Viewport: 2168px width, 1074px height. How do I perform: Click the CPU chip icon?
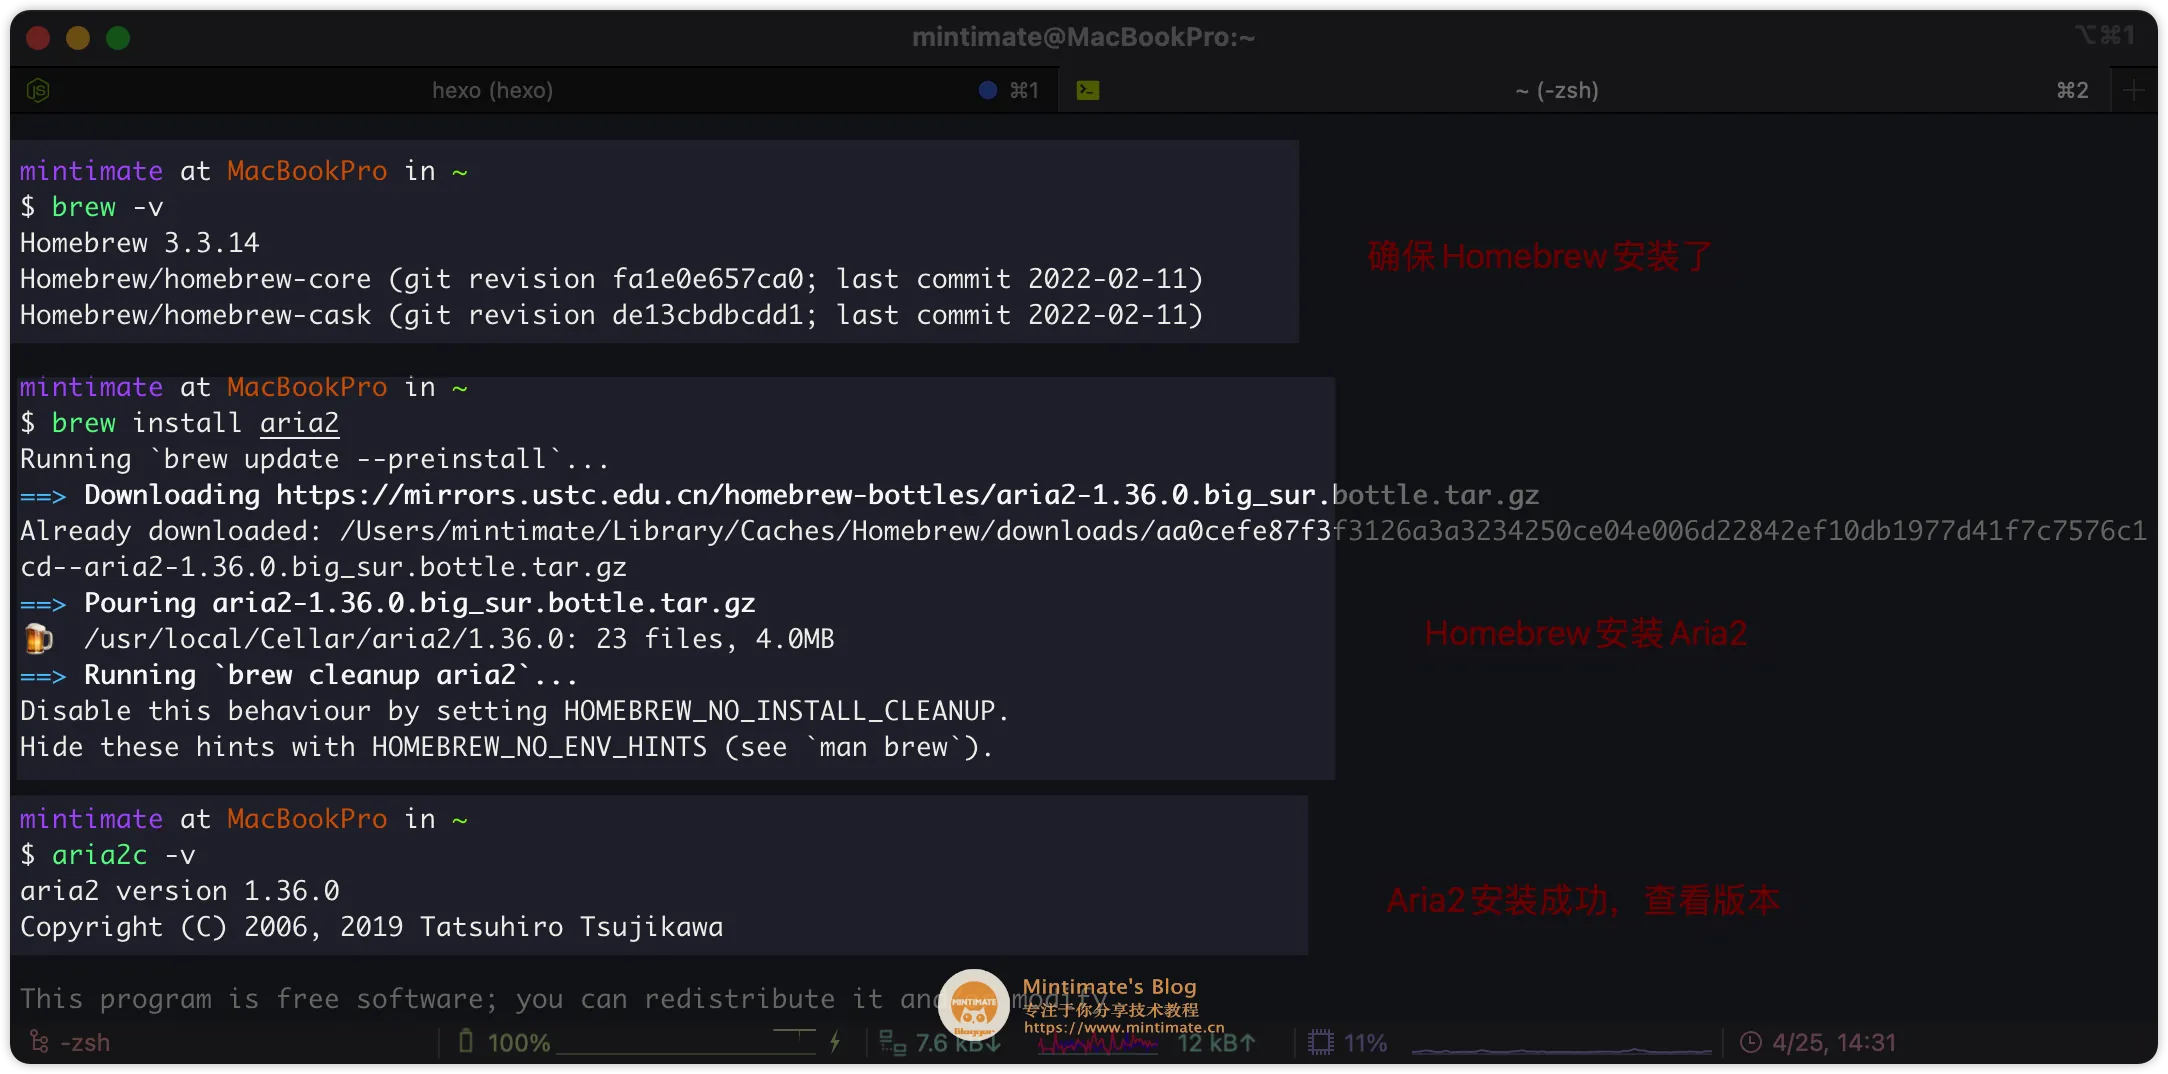[1321, 1042]
